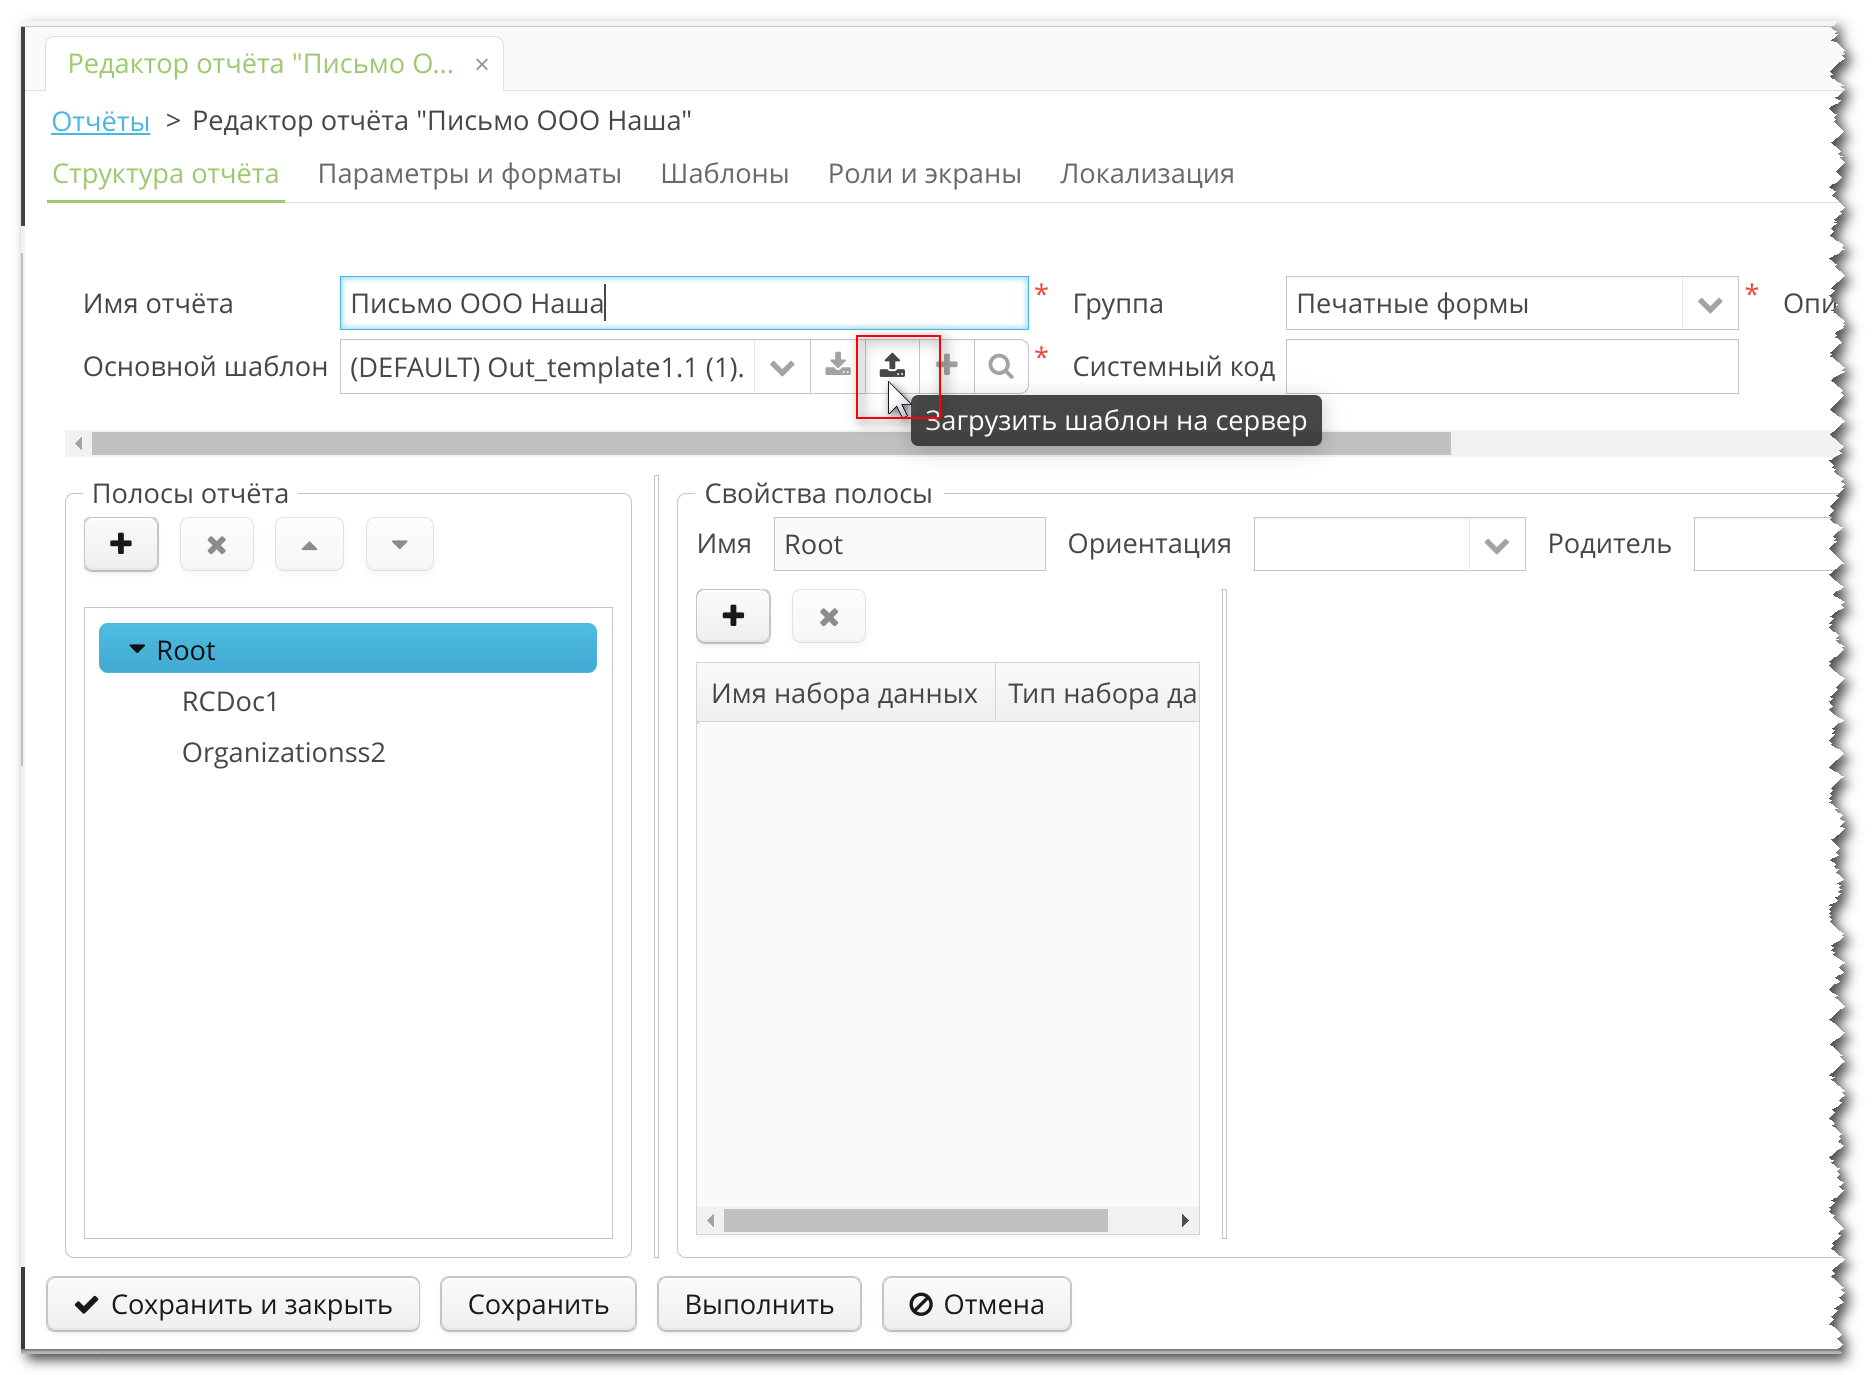Click the add template plus icon
Image resolution: width=1872 pixels, height=1375 pixels.
[947, 366]
